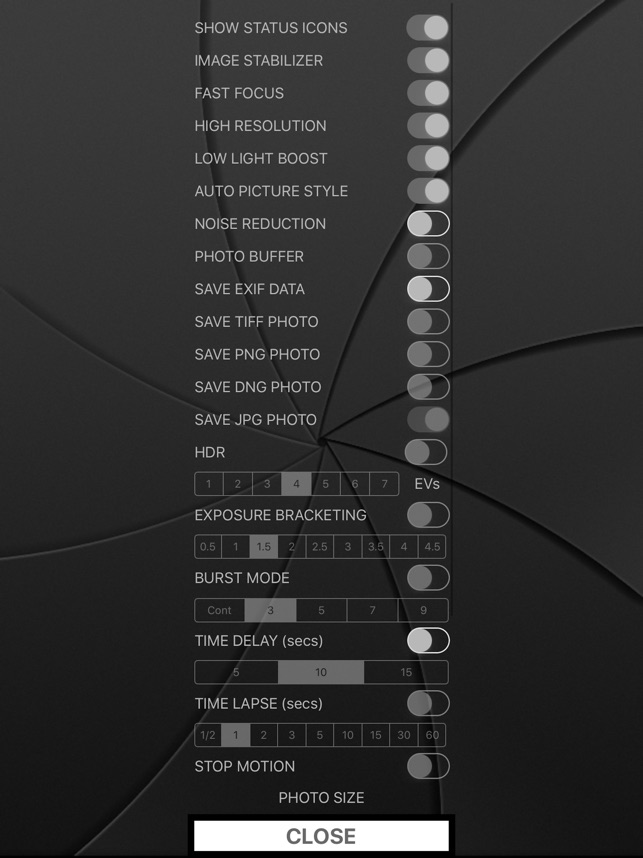Choose 30 second time lapse interval
Image resolution: width=643 pixels, height=858 pixels.
click(404, 735)
